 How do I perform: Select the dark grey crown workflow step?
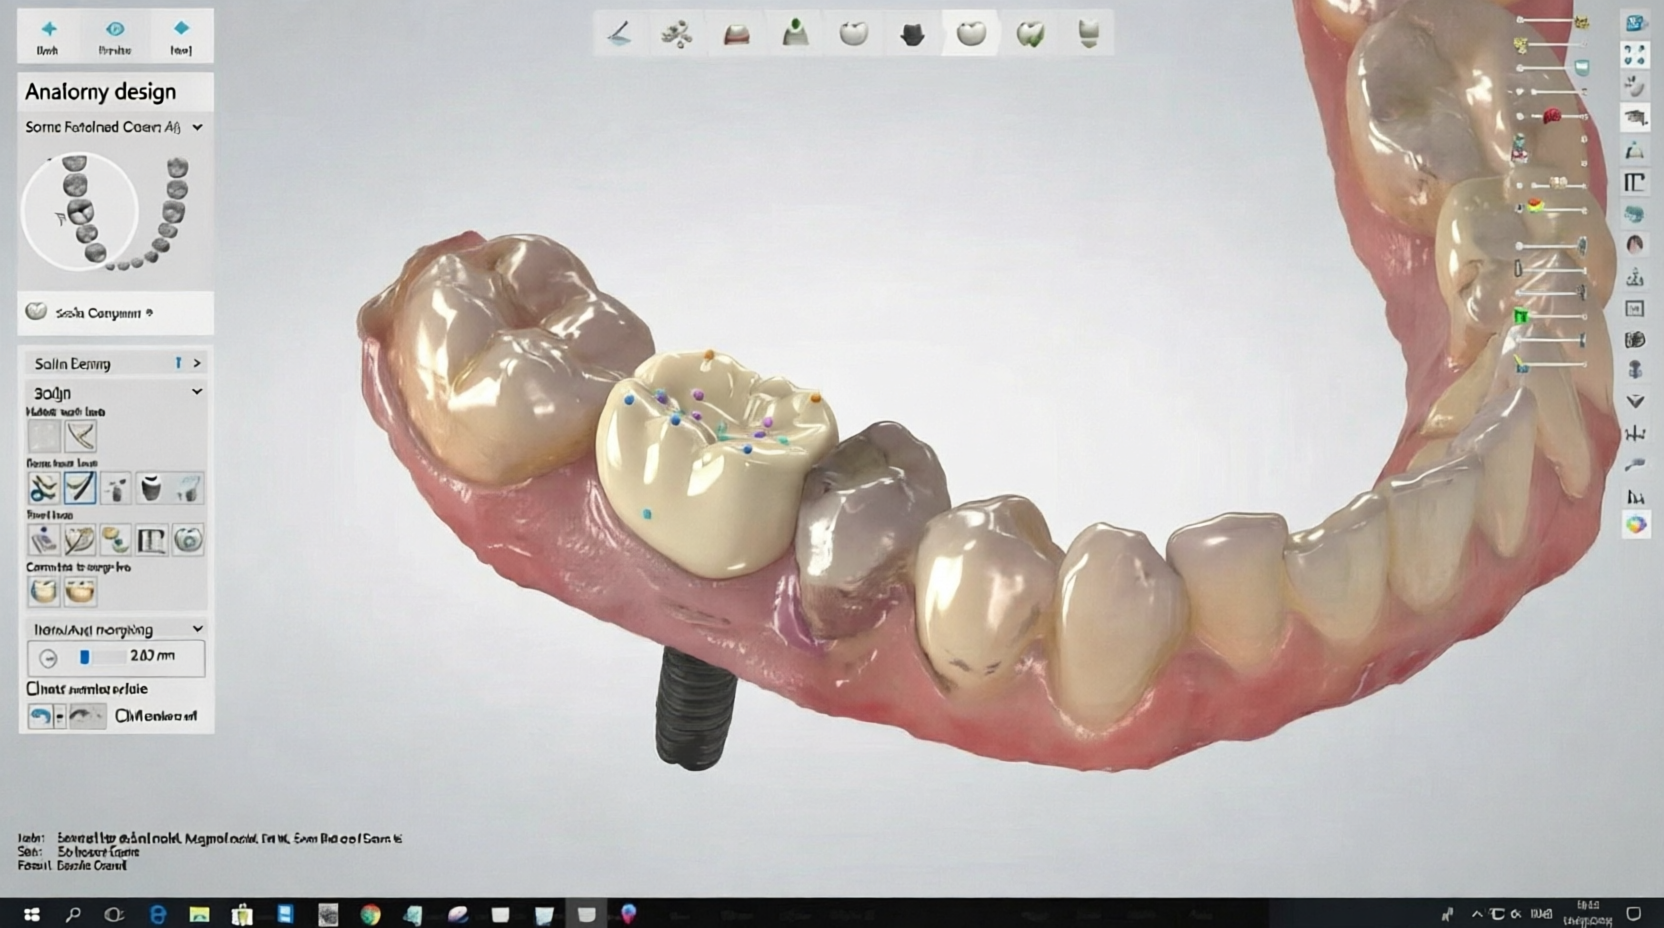912,35
